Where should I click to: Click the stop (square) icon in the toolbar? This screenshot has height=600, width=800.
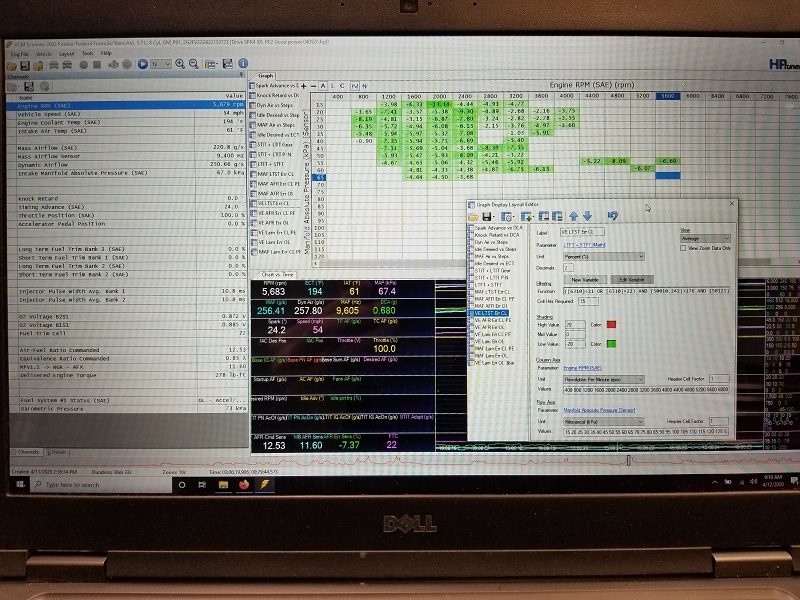click(x=96, y=65)
